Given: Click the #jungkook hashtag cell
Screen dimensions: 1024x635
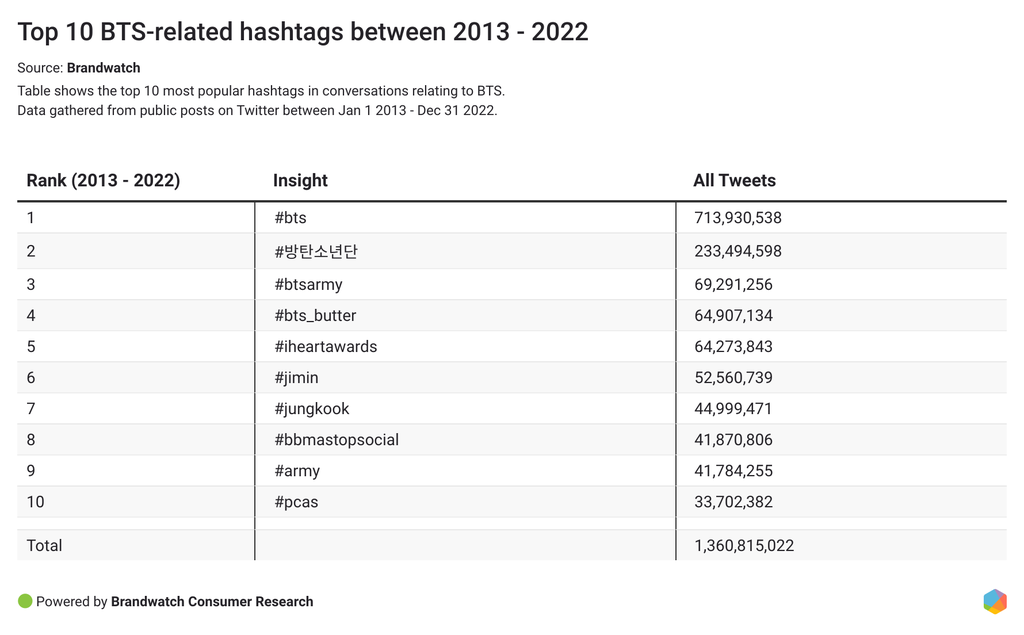Looking at the screenshot, I should 311,409.
